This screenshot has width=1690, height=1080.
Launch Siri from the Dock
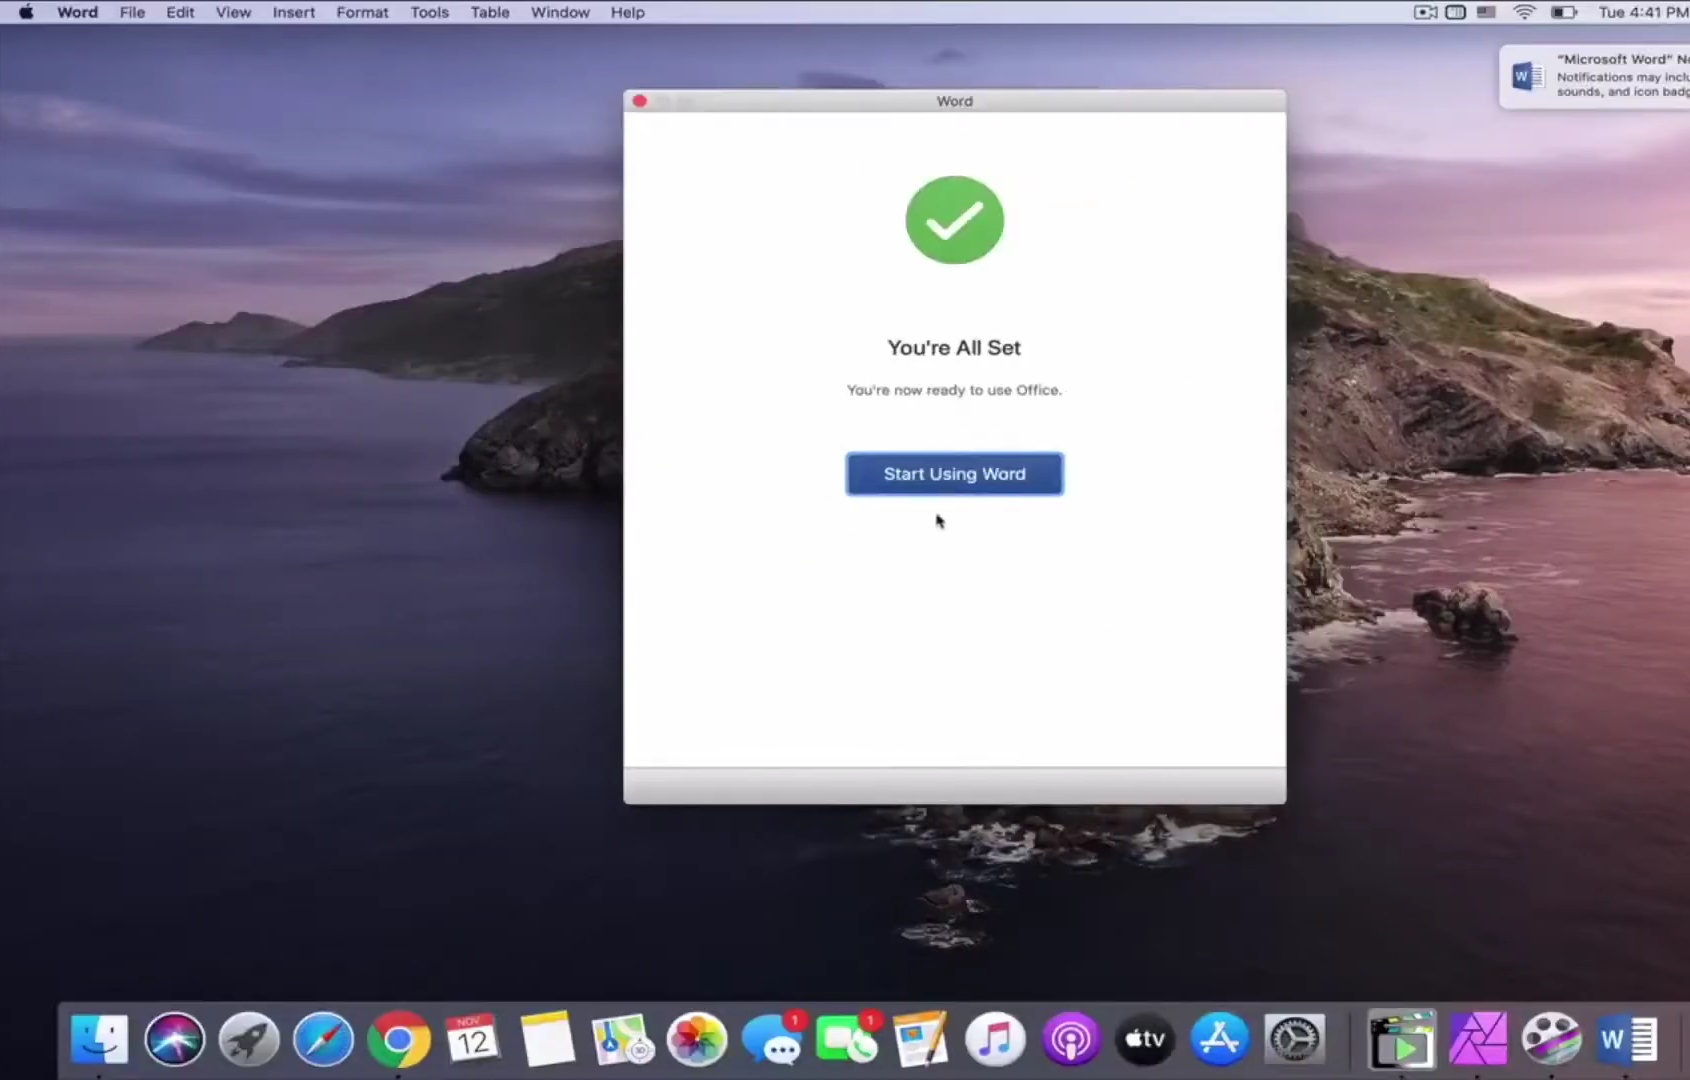pyautogui.click(x=174, y=1040)
